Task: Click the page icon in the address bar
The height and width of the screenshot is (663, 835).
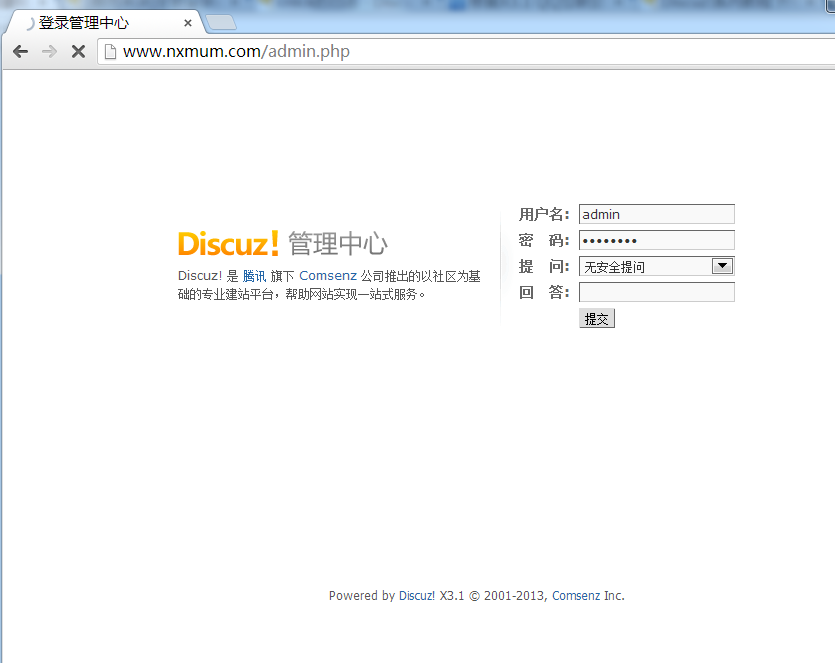Action: [110, 52]
